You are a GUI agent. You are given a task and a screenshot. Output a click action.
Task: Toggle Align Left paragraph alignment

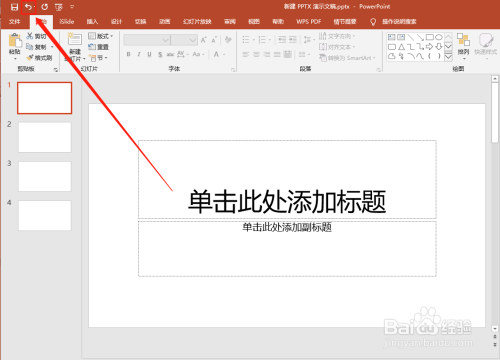pyautogui.click(x=246, y=54)
